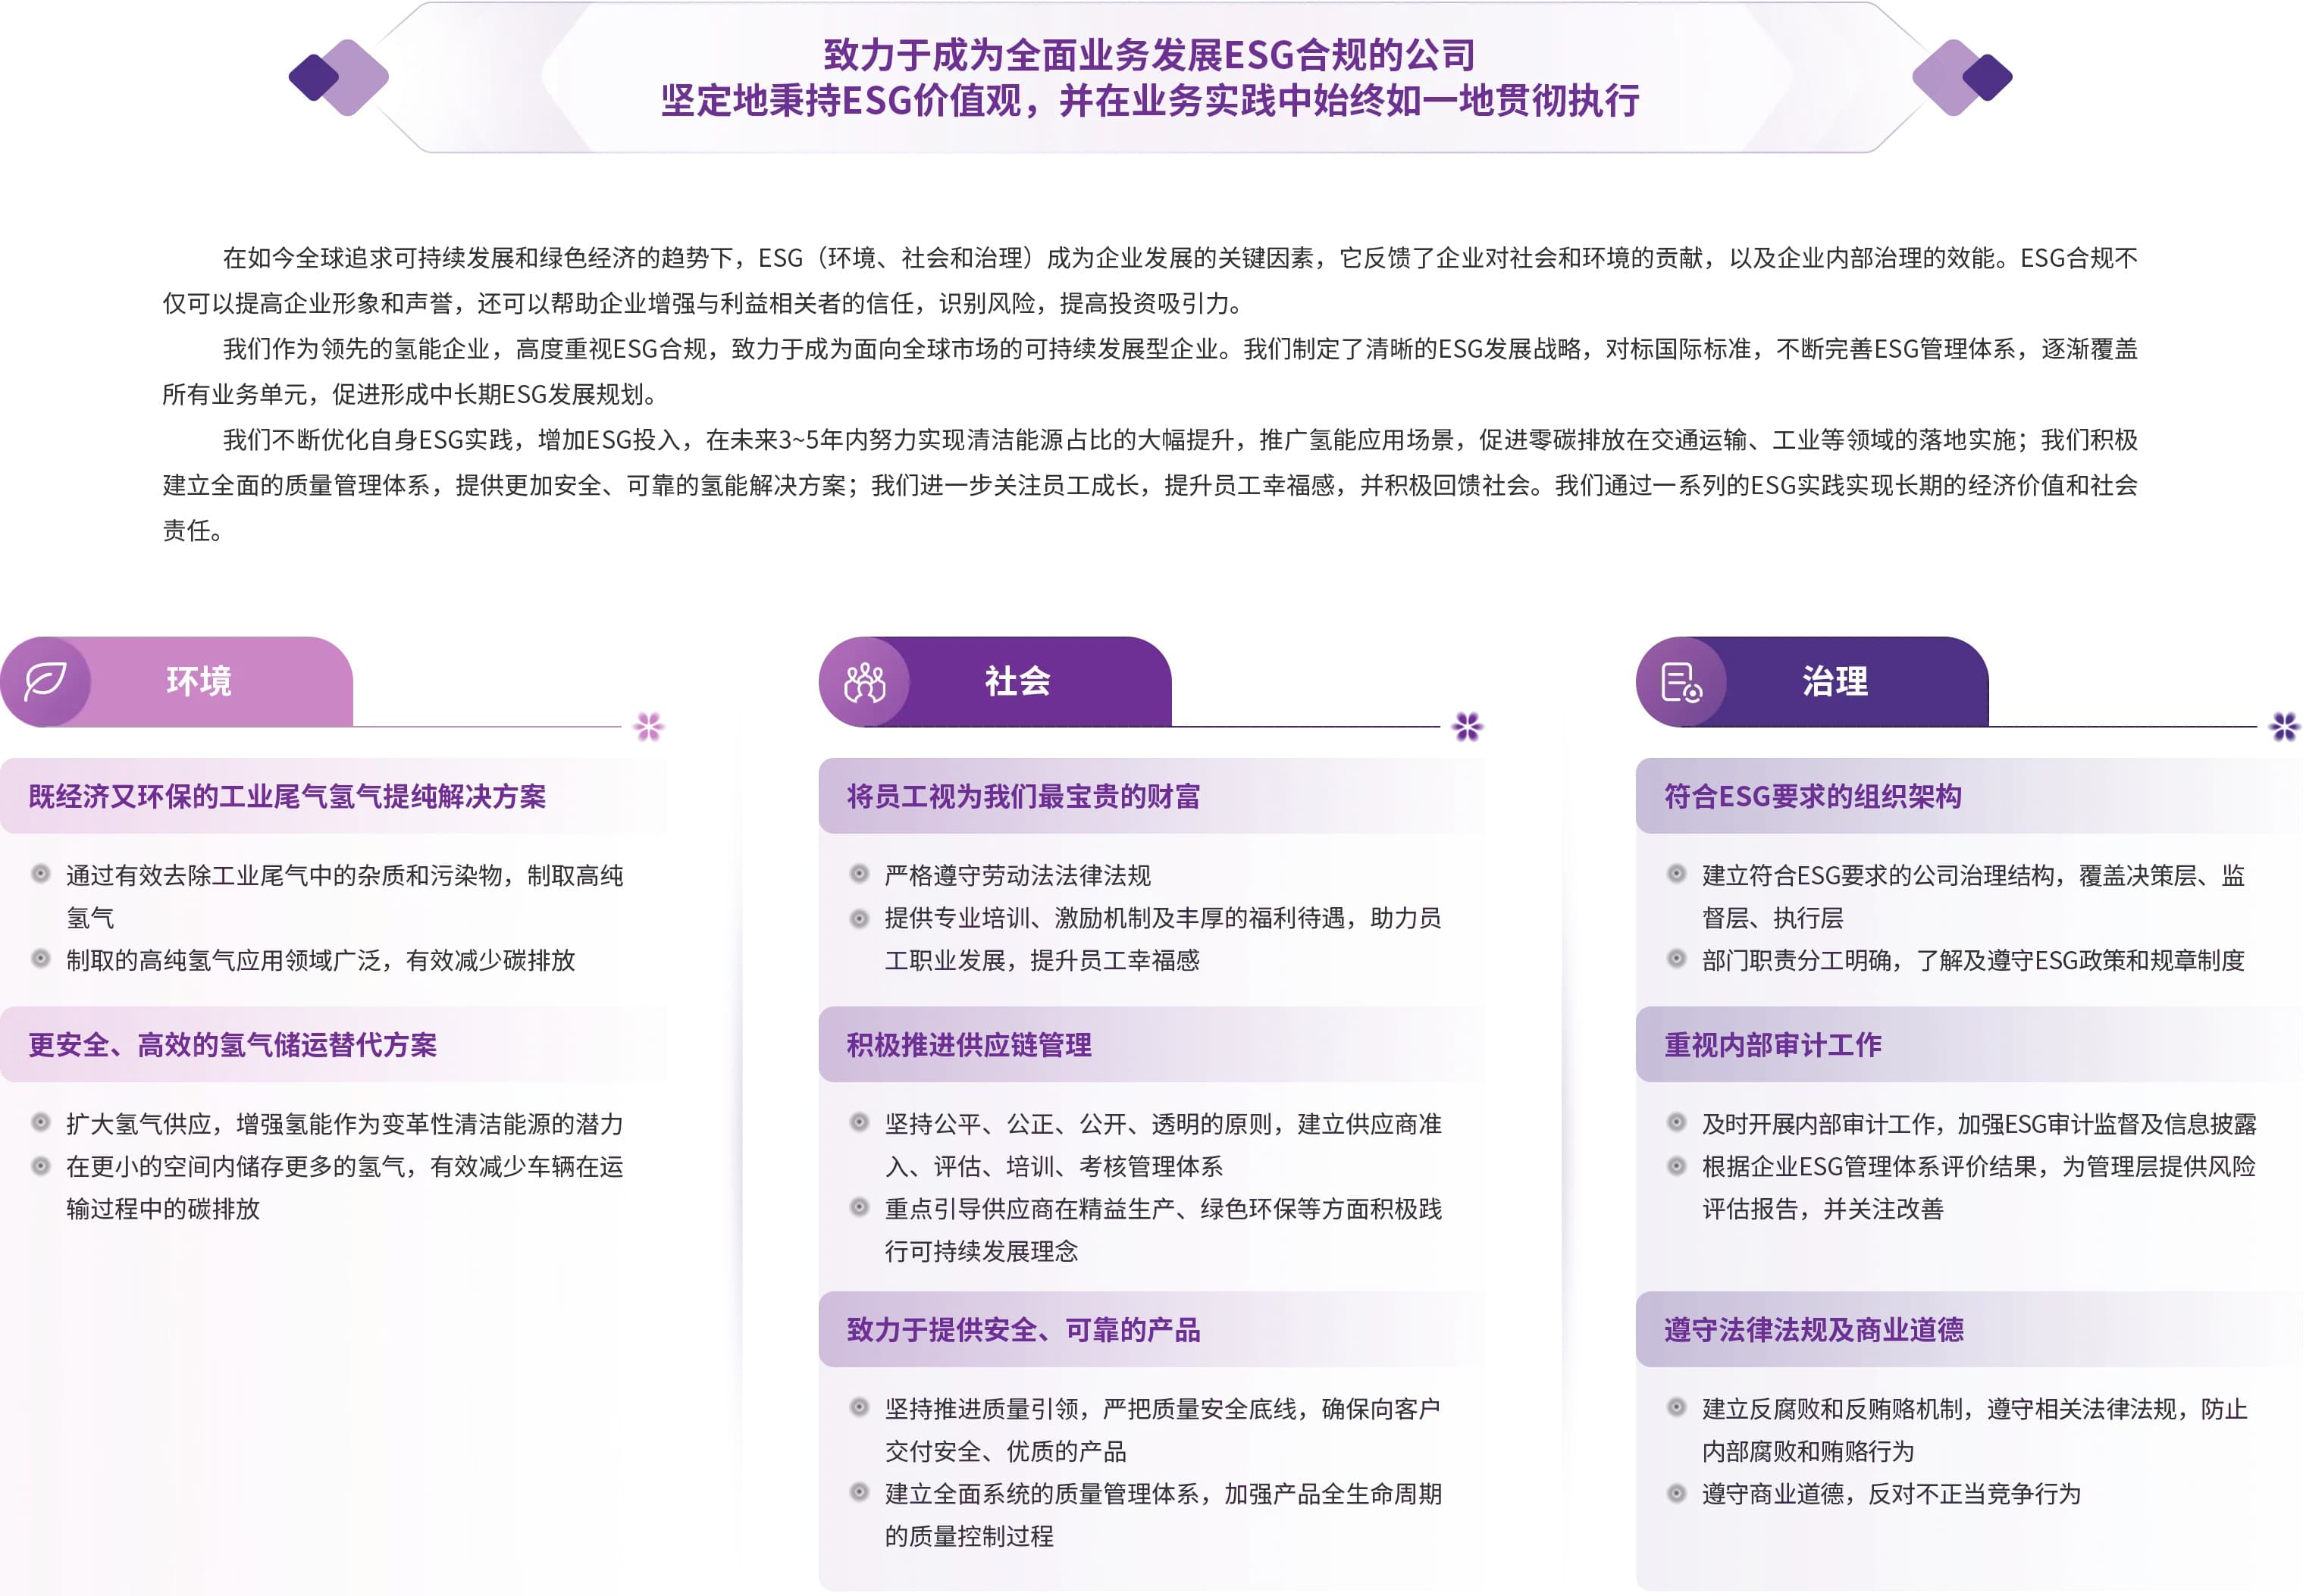2303x1596 pixels.
Task: Click heading 更安全、高效的氢气储运替代方案
Action: click(x=232, y=1045)
